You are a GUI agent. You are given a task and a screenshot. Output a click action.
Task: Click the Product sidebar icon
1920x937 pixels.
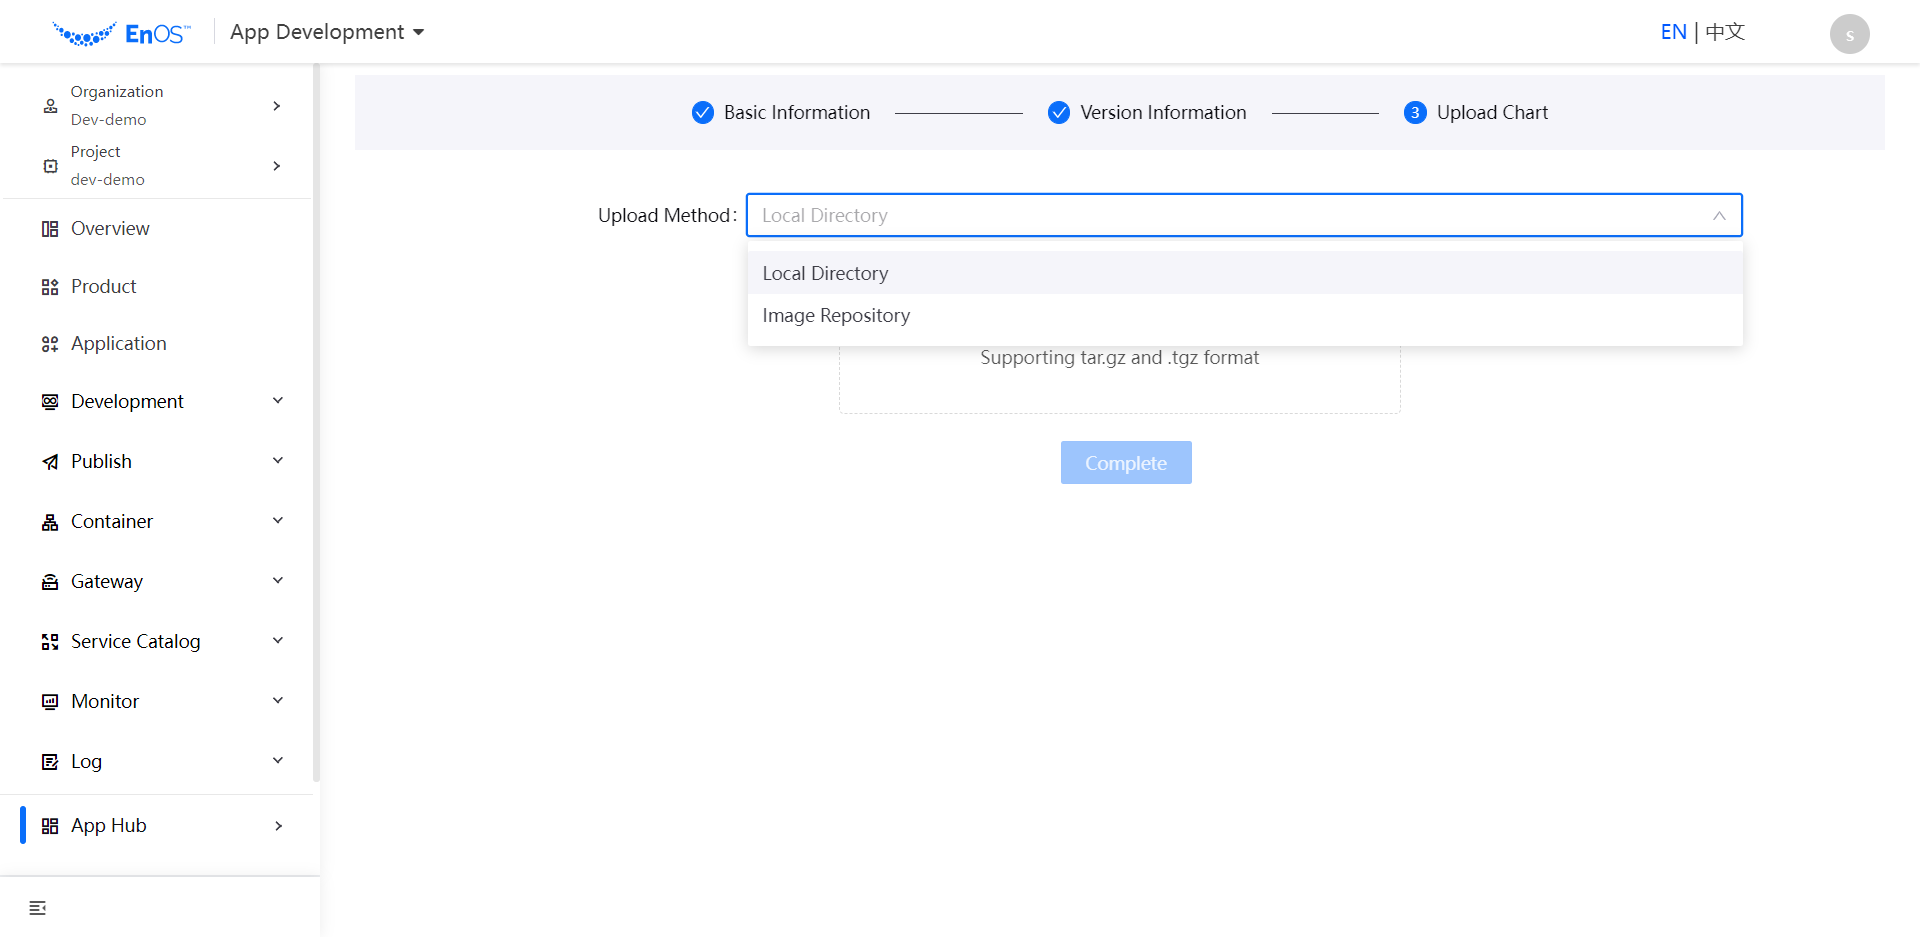pyautogui.click(x=50, y=287)
